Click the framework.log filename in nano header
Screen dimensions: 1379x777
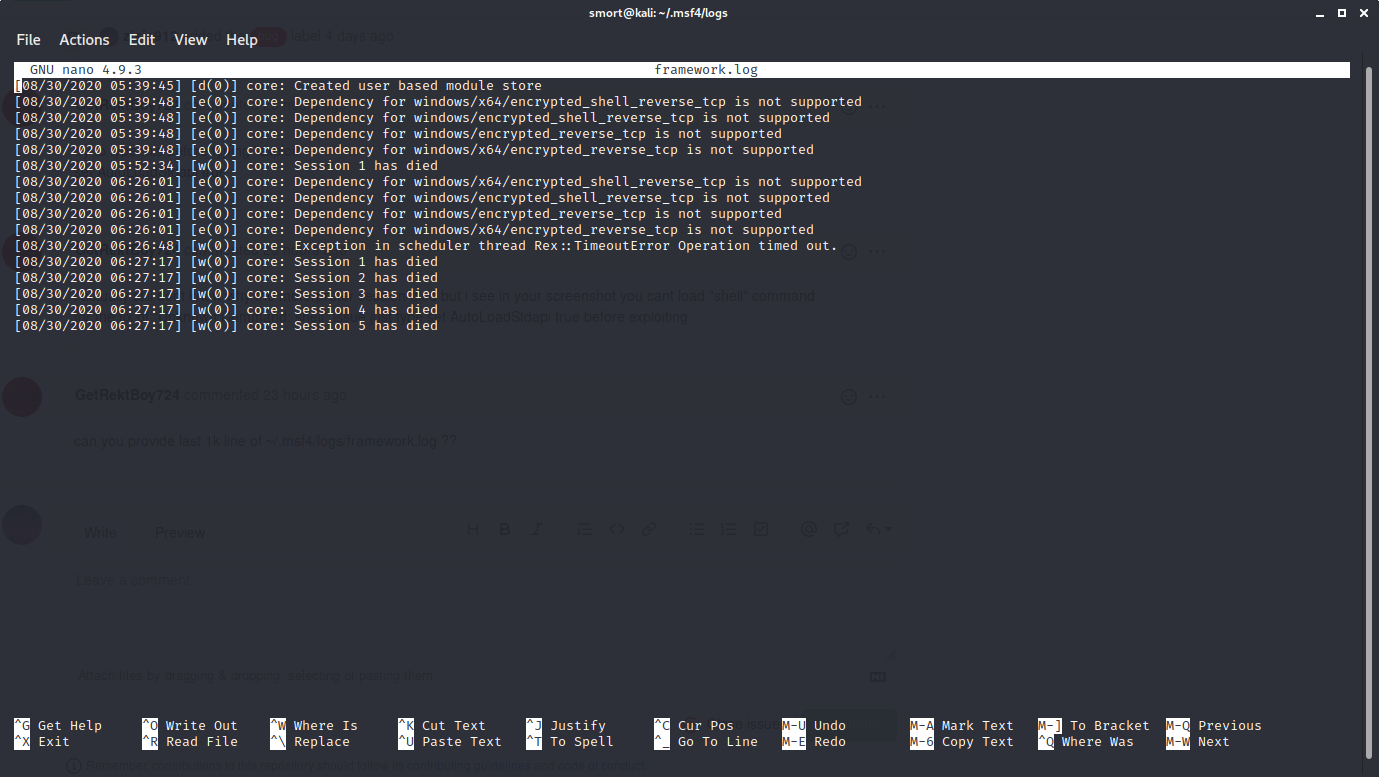point(706,70)
